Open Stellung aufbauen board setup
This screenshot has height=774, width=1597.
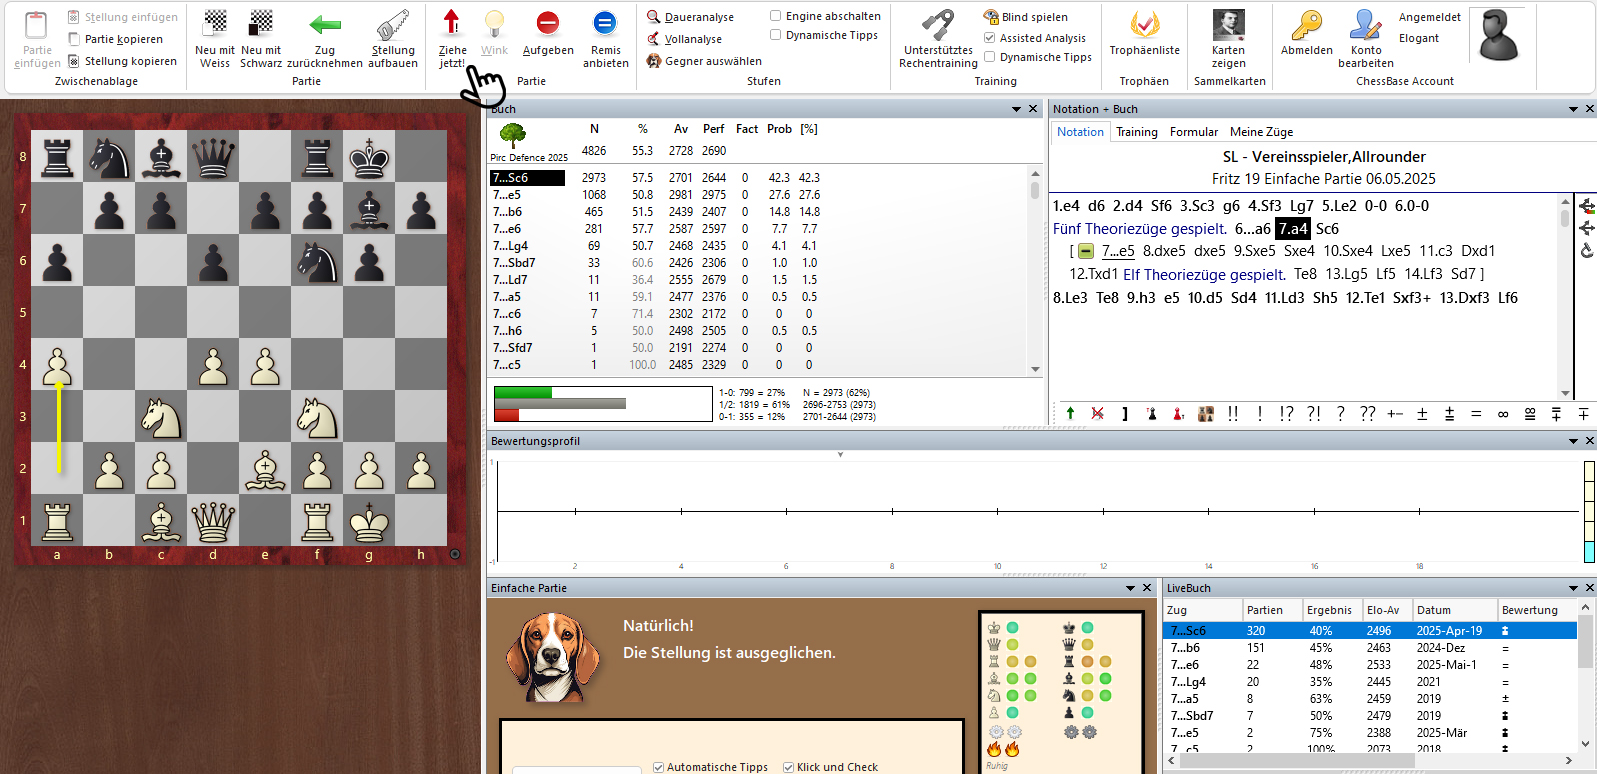pos(393,25)
